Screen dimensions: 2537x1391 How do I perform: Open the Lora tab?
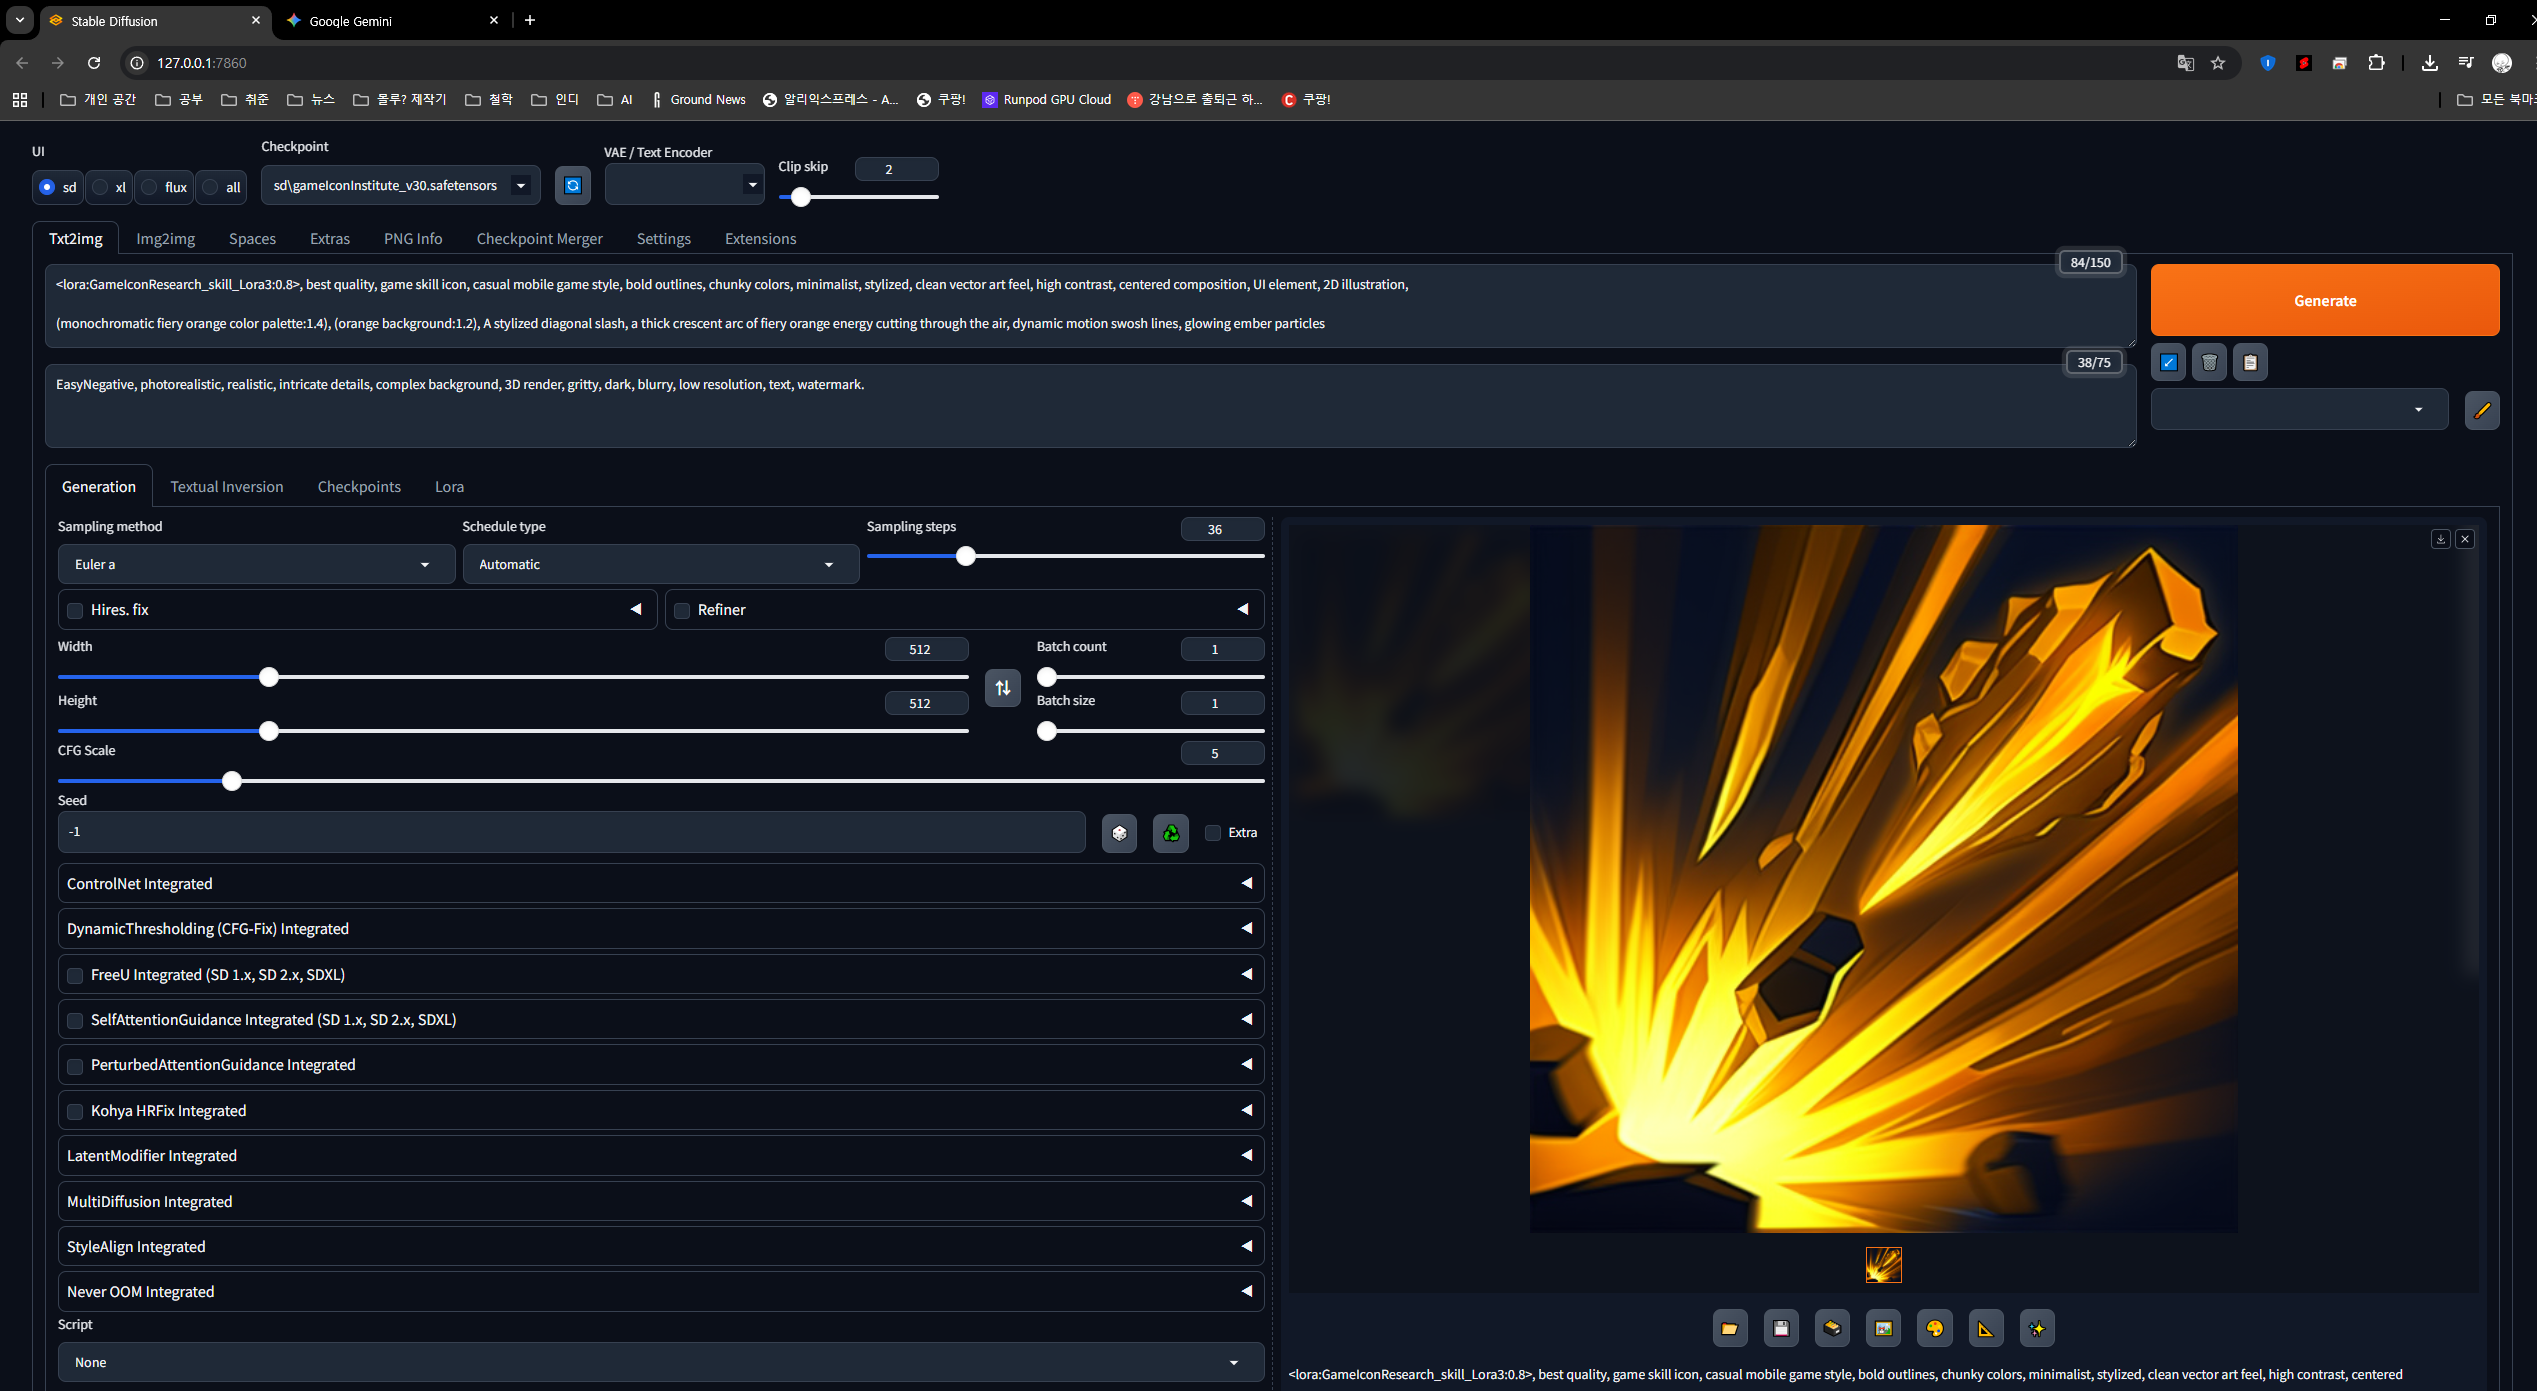pos(449,486)
